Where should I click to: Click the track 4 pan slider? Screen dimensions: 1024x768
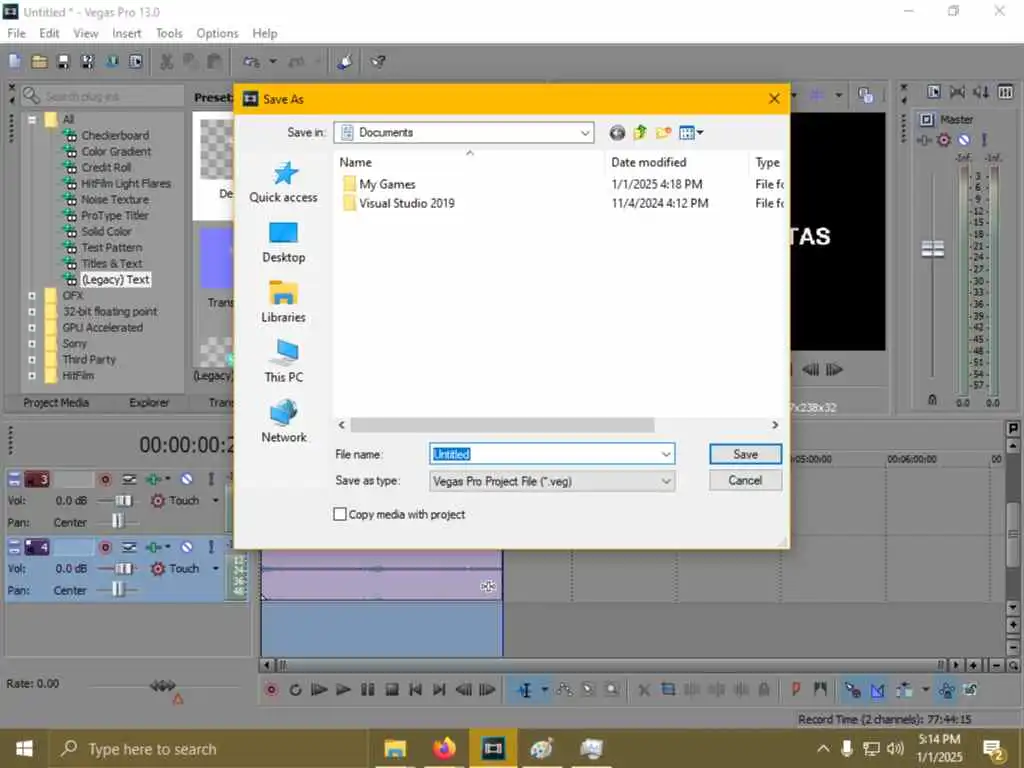pyautogui.click(x=116, y=590)
